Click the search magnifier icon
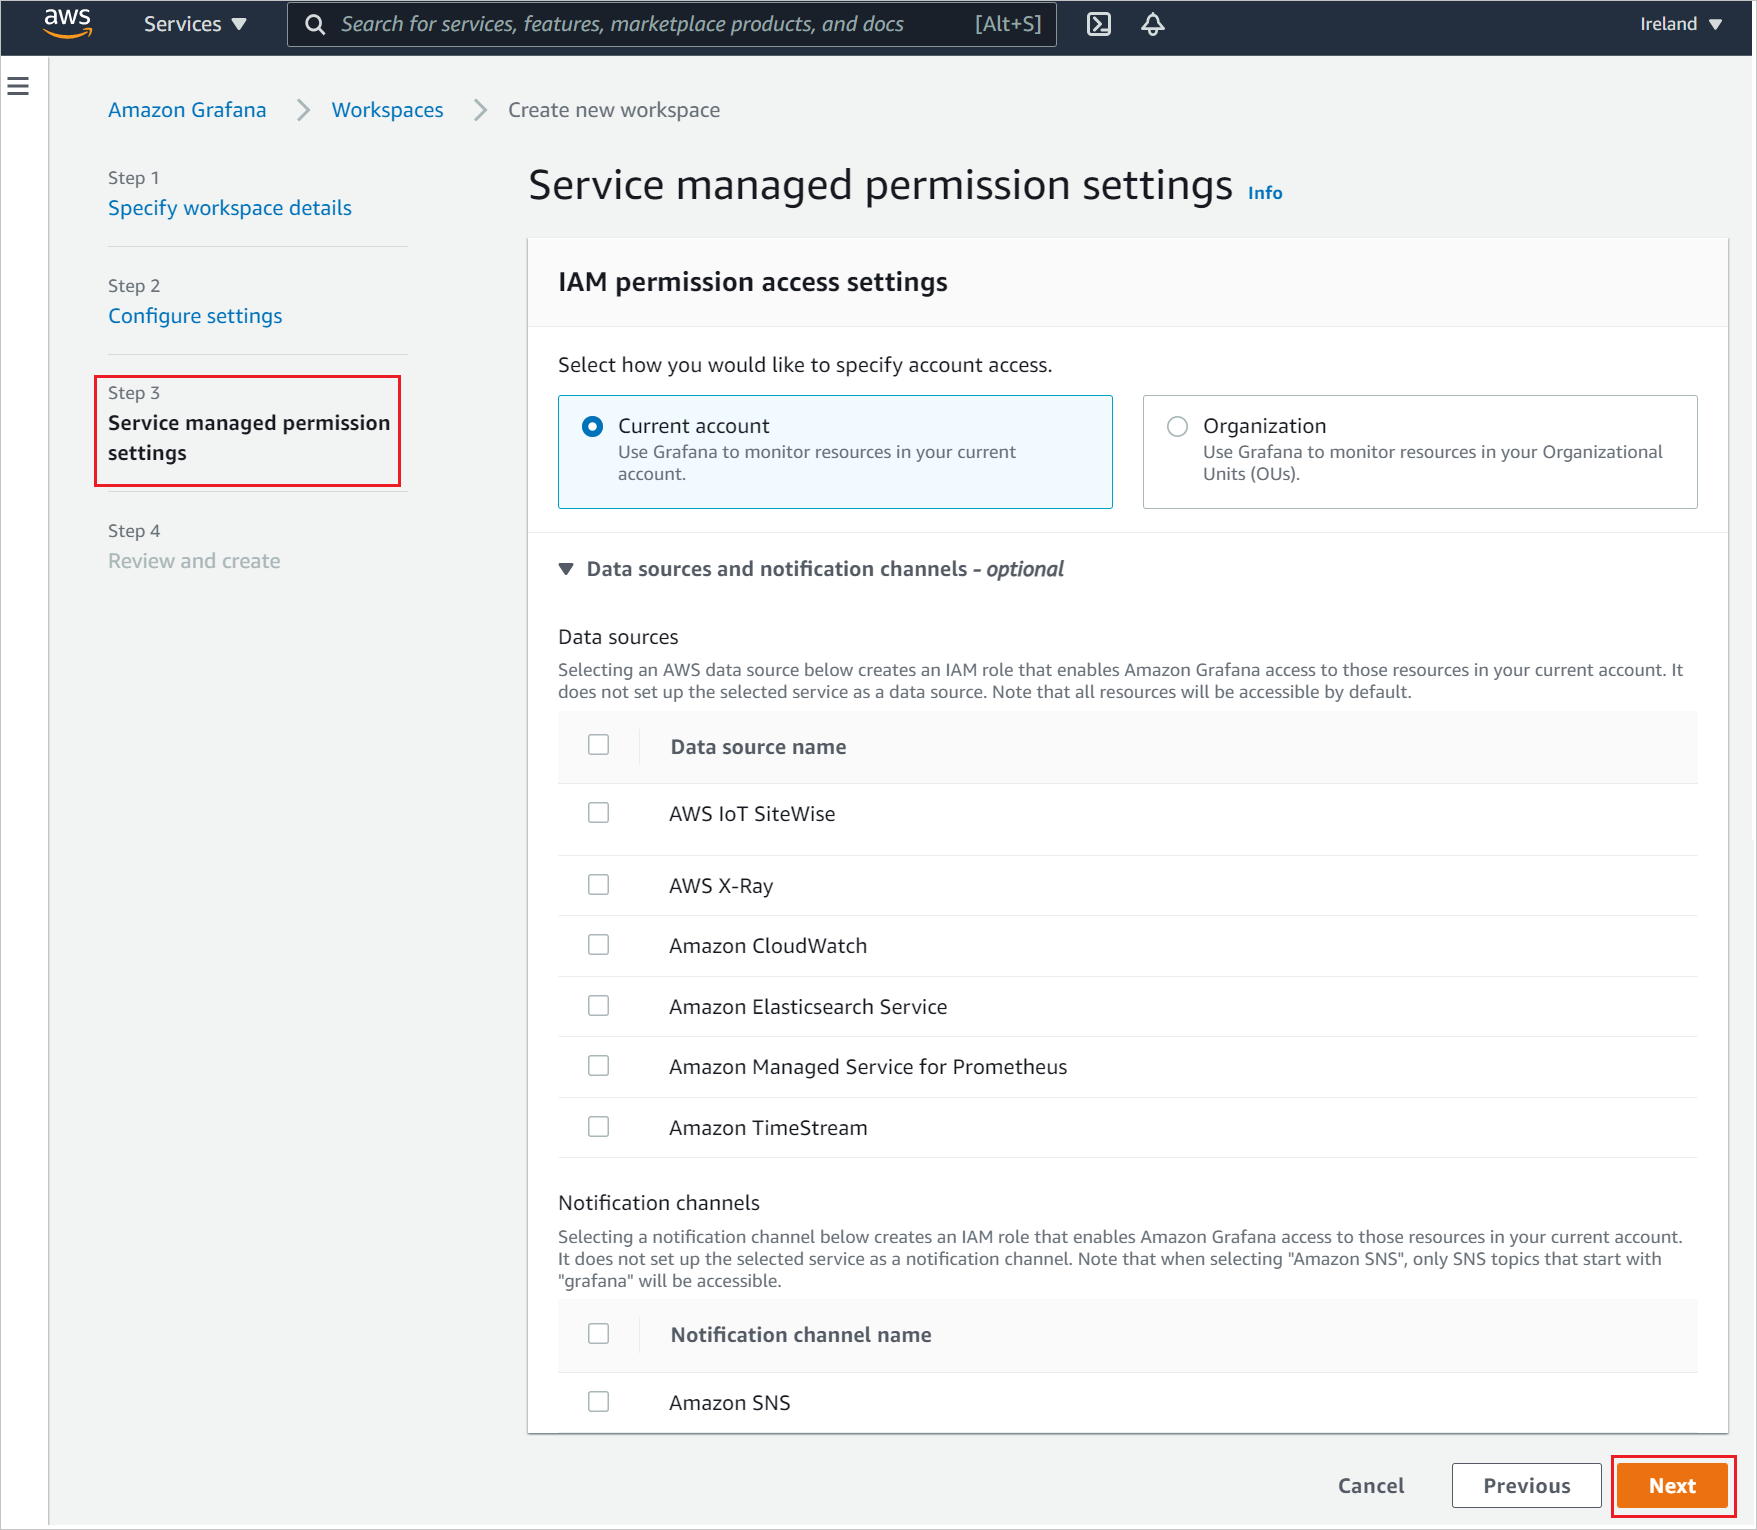 tap(315, 24)
